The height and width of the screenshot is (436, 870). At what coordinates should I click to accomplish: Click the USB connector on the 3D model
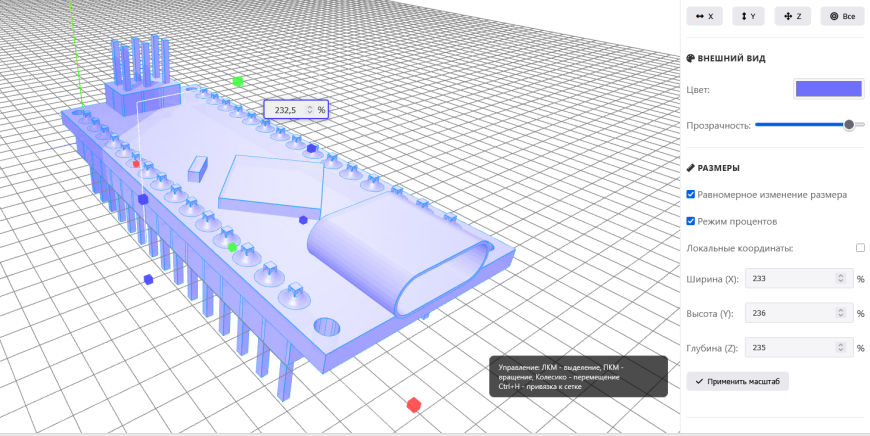[x=399, y=255]
